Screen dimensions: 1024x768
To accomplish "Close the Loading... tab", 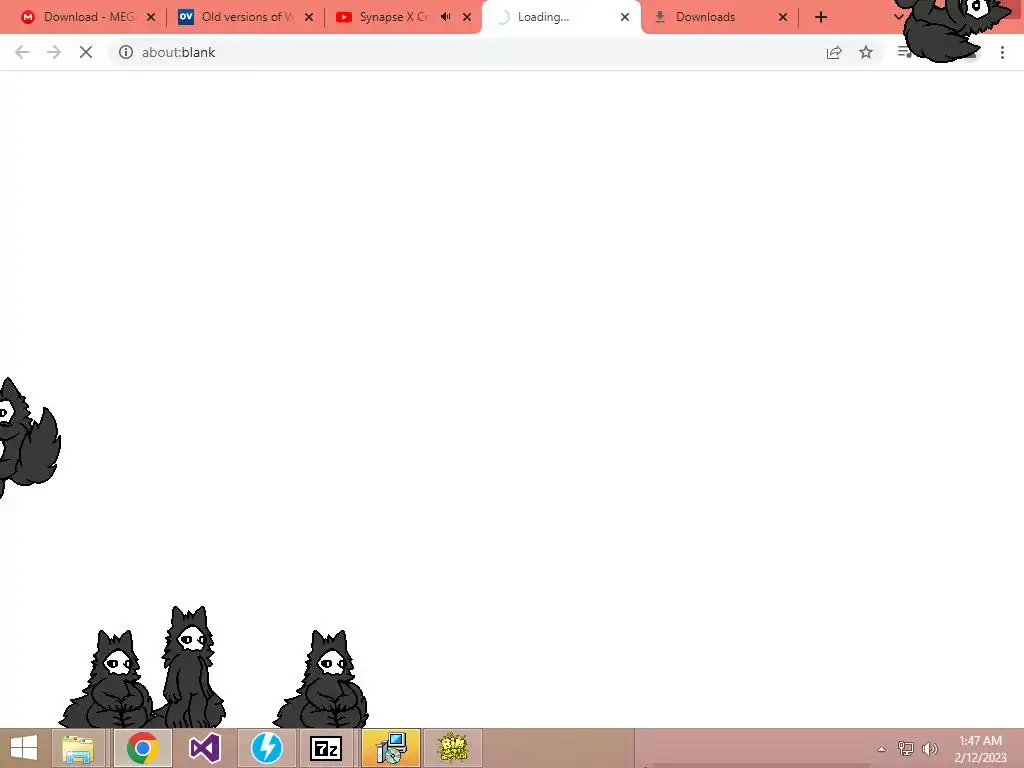I will pyautogui.click(x=625, y=17).
